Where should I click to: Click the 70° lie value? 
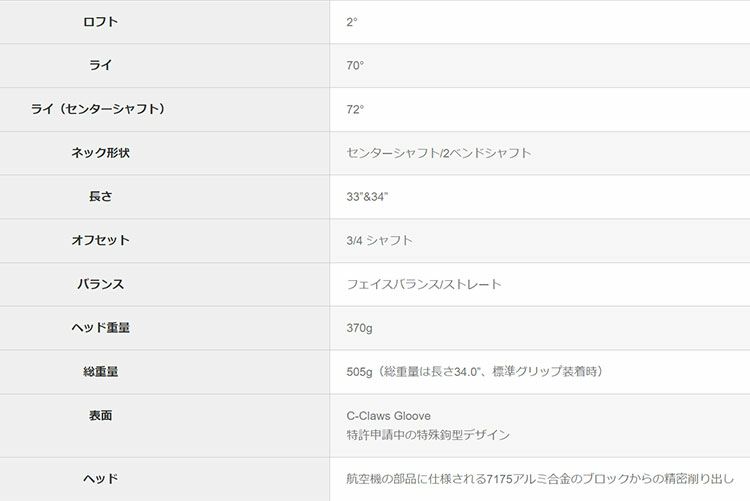coord(355,66)
